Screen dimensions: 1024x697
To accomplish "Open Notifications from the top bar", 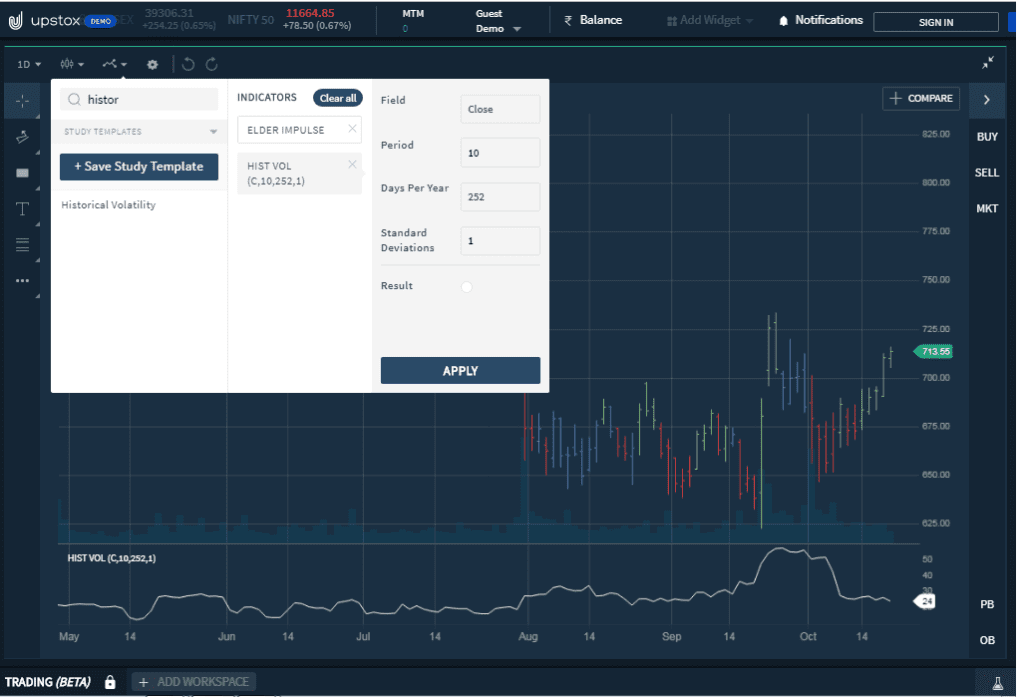I will 820,20.
